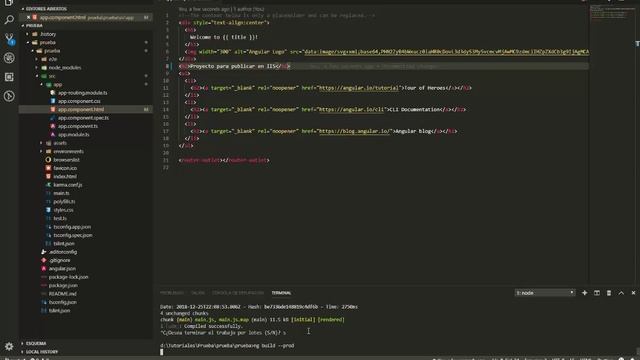The image size is (640, 360).
Task: Open the Search view in the activity bar
Action: [x=9, y=20]
